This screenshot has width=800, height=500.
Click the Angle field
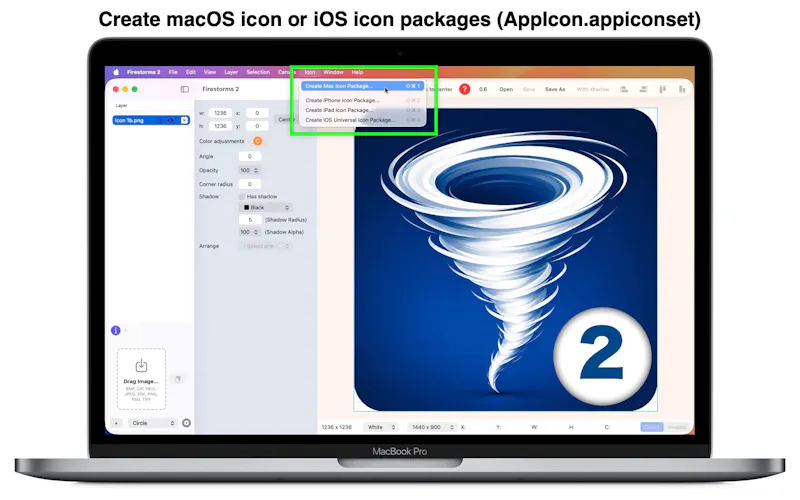[249, 157]
